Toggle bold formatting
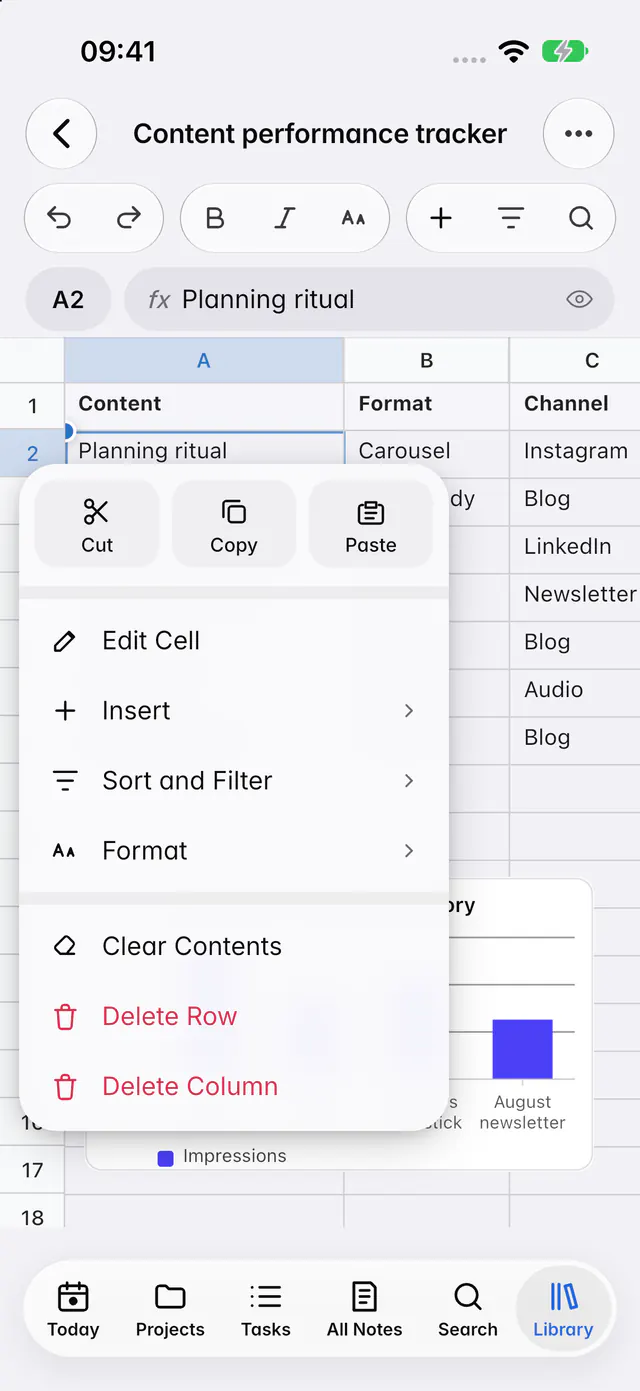The image size is (640, 1391). pos(214,218)
